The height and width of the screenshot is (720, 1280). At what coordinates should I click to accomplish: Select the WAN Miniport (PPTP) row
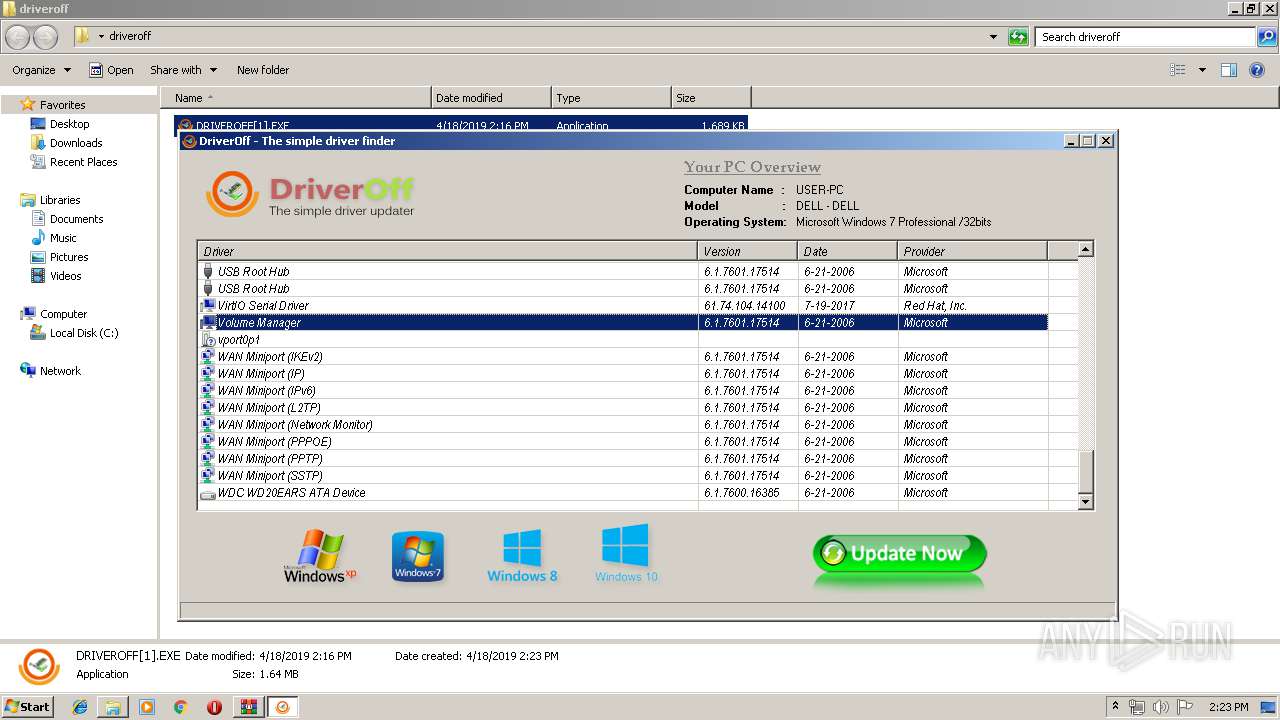click(x=623, y=459)
